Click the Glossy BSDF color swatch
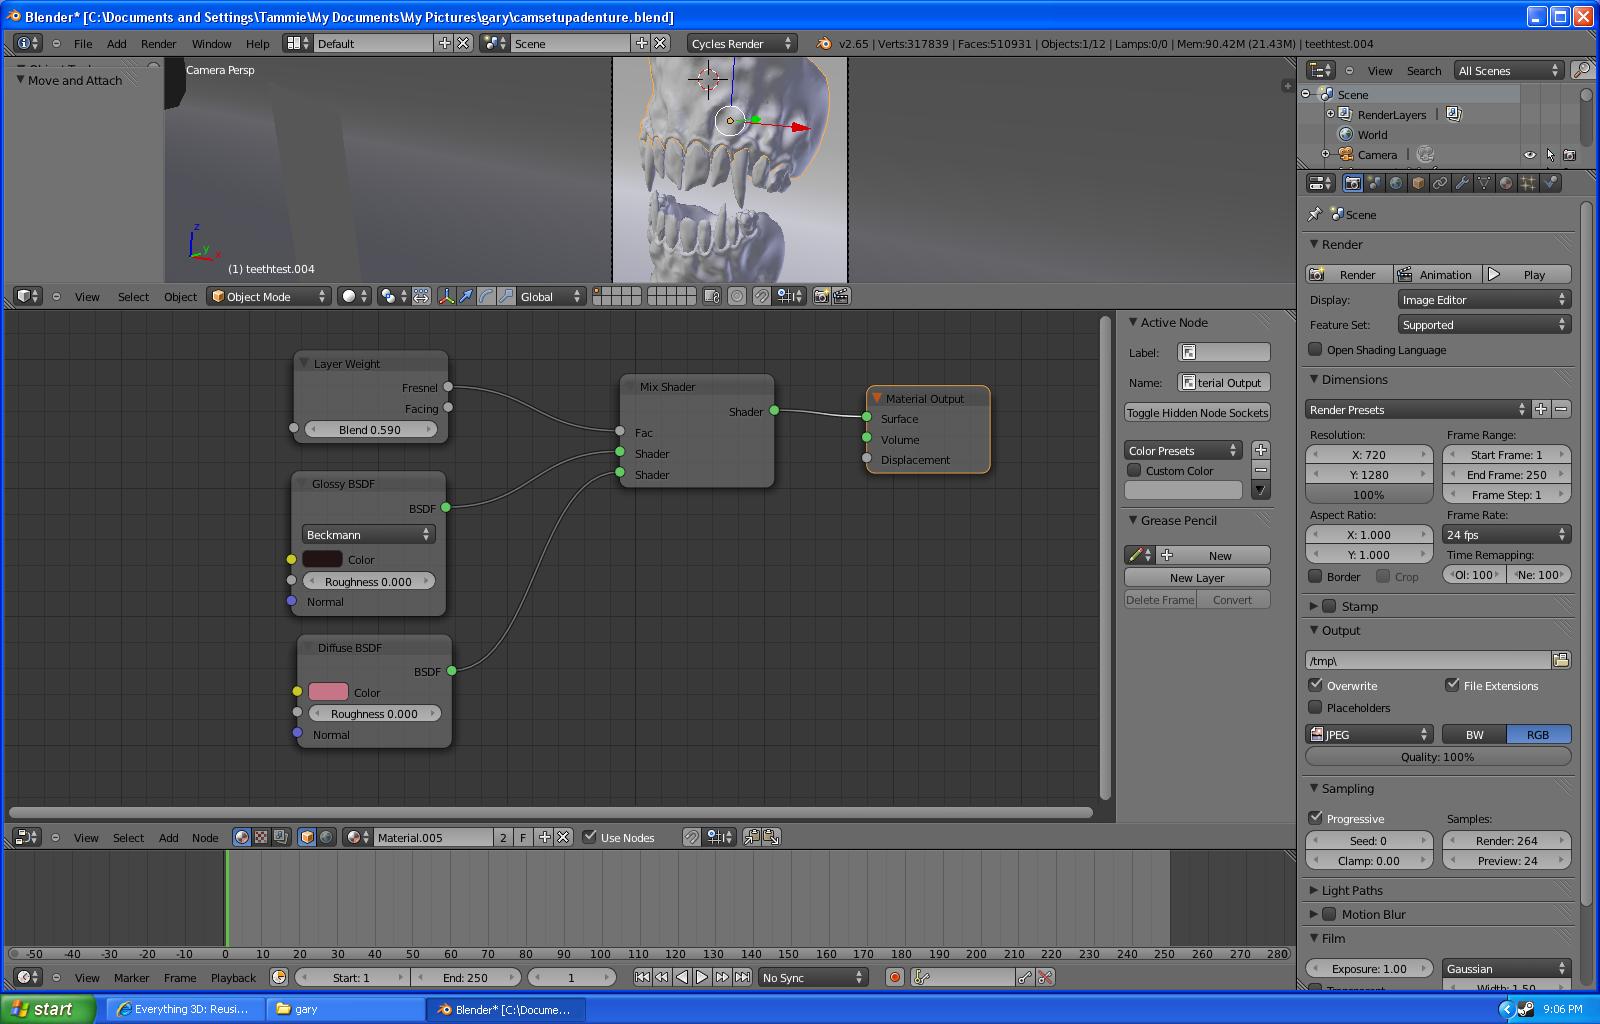The image size is (1600, 1024). coord(322,559)
